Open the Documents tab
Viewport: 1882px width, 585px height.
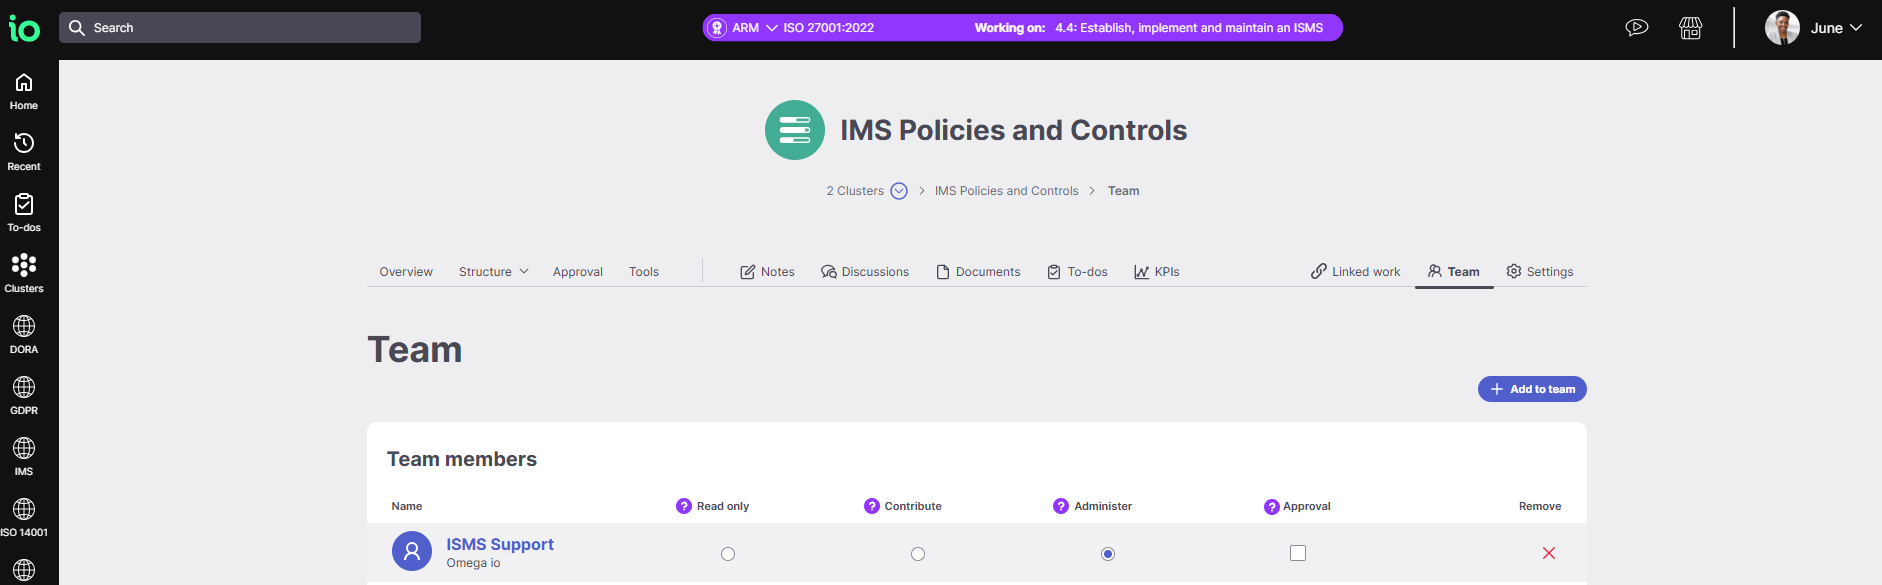pyautogui.click(x=978, y=272)
